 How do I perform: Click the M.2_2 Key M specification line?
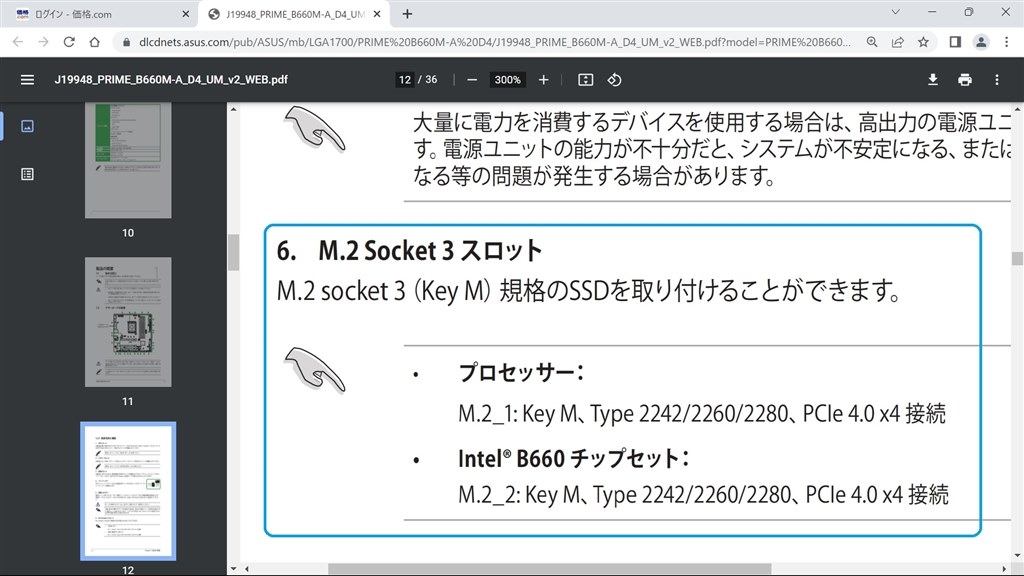point(703,494)
